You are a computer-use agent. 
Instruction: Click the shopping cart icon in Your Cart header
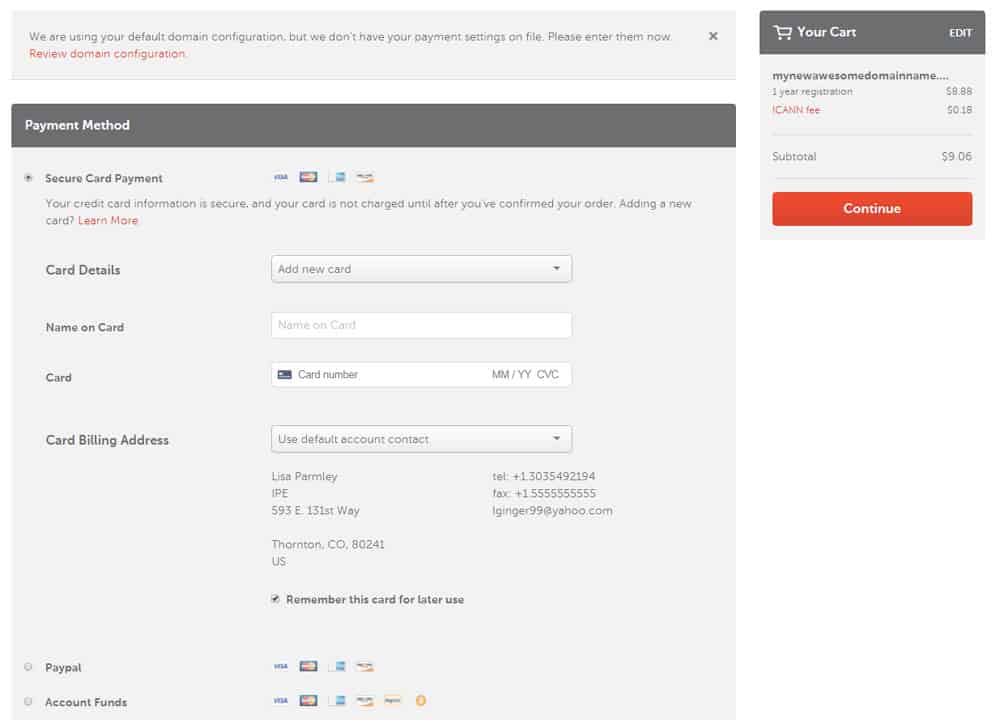[x=783, y=32]
